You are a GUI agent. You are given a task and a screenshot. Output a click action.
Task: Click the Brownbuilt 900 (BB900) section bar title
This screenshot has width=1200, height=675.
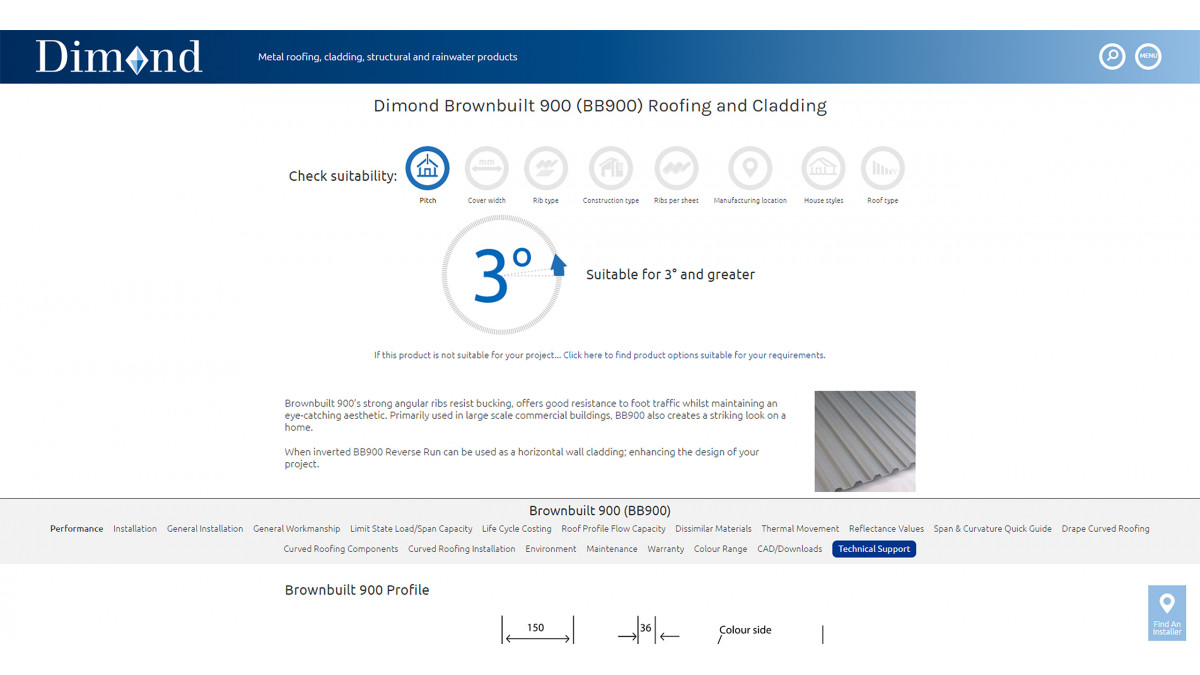click(x=600, y=511)
